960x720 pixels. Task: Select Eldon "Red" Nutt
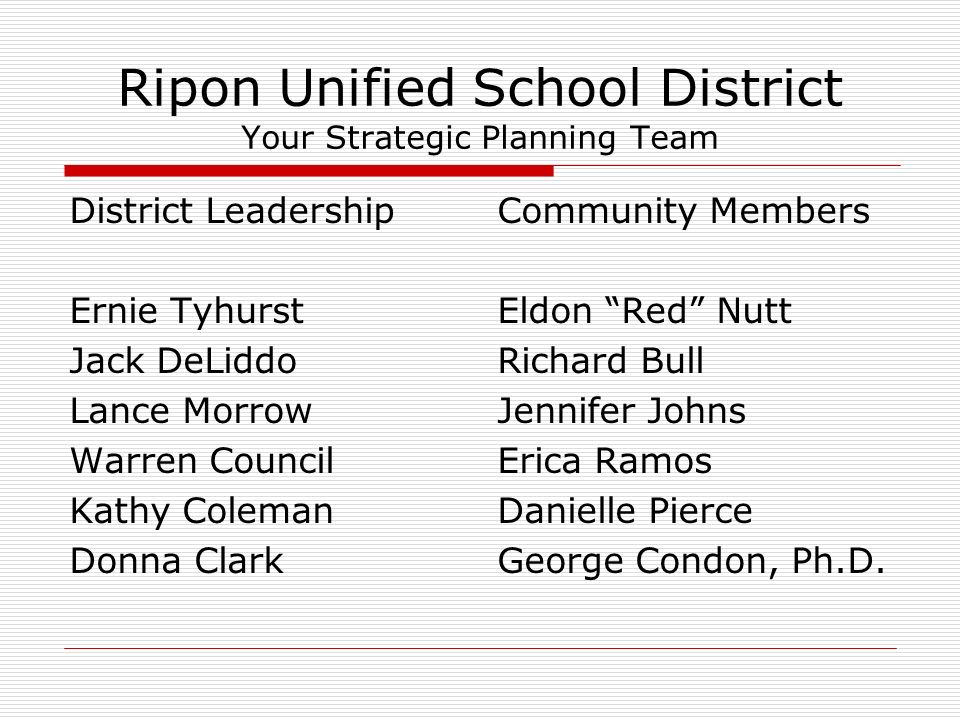click(x=645, y=311)
